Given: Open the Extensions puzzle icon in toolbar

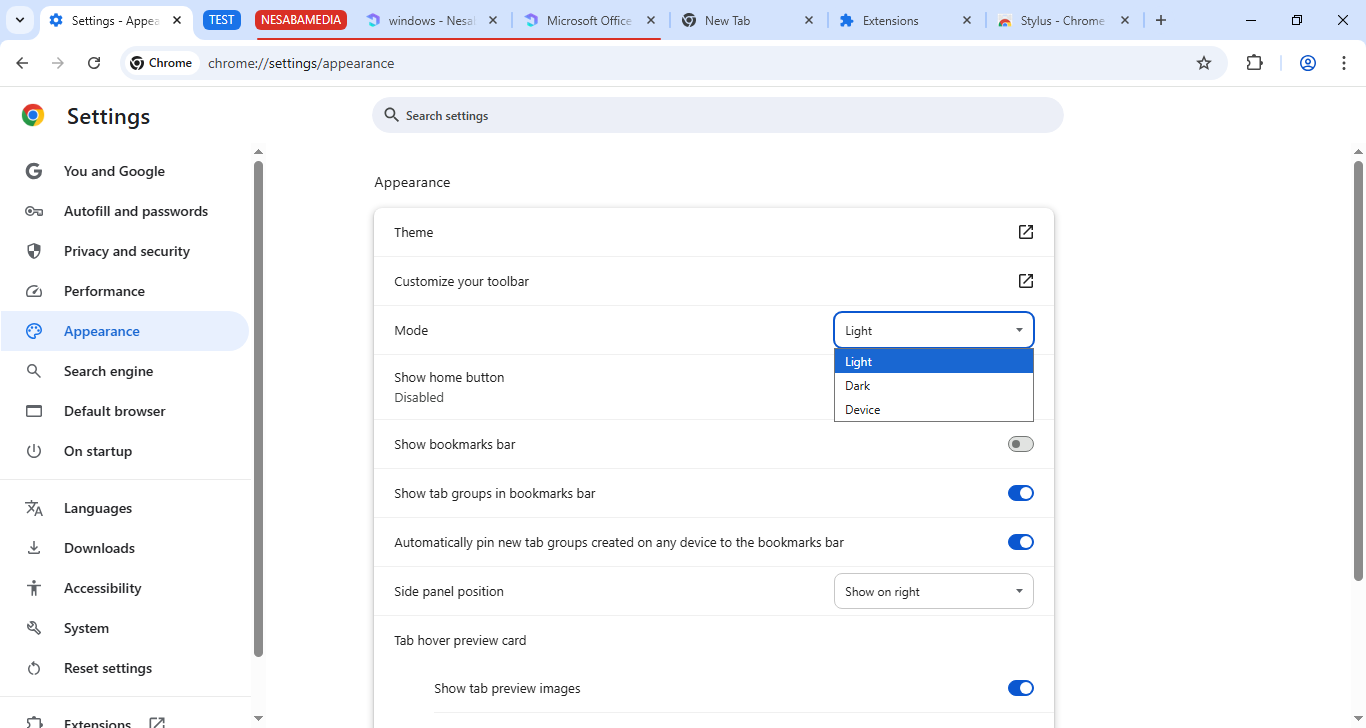Looking at the screenshot, I should [1254, 63].
